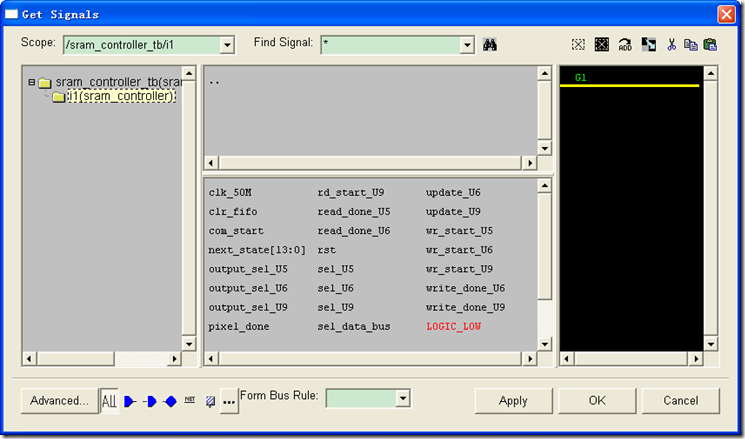745x439 pixels.
Task: Click the signal list vertical scrollbar down arrow
Action: coord(544,344)
